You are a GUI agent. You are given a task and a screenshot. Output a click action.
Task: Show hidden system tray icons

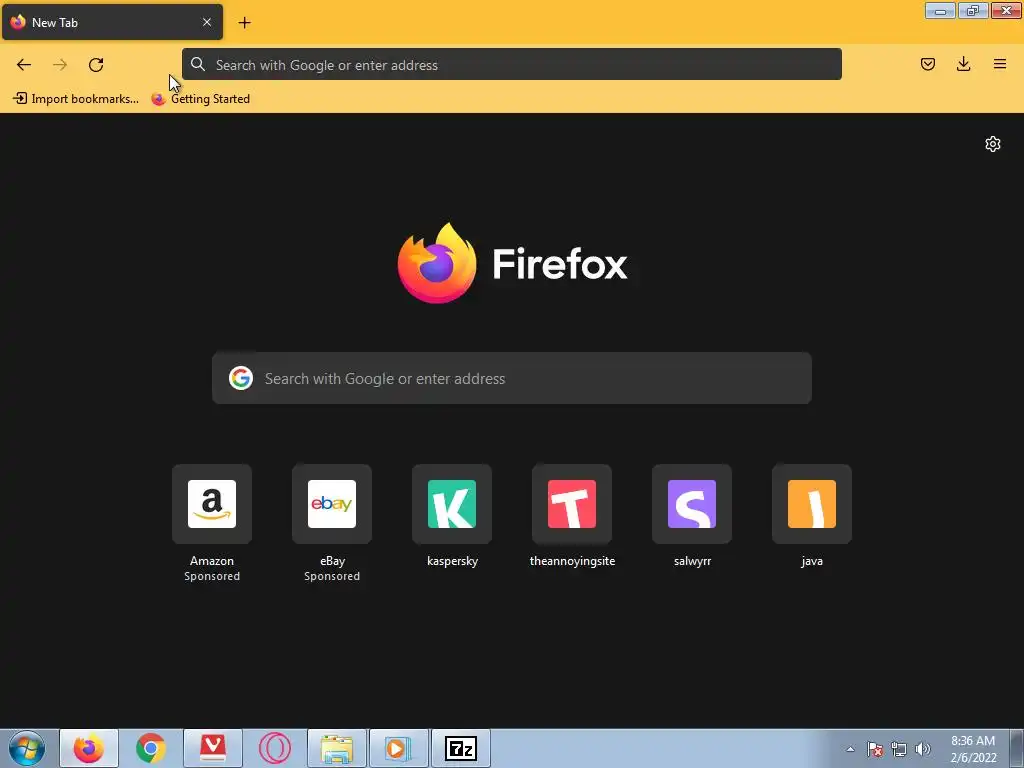pyautogui.click(x=850, y=749)
